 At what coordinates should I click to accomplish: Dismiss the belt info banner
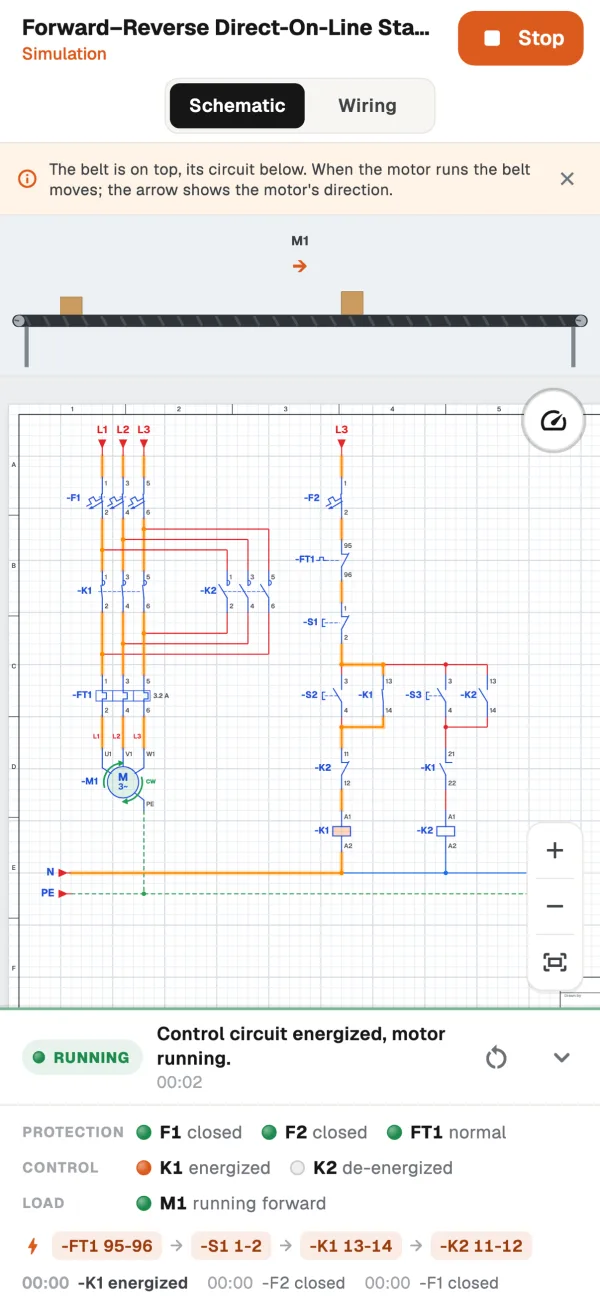(567, 179)
